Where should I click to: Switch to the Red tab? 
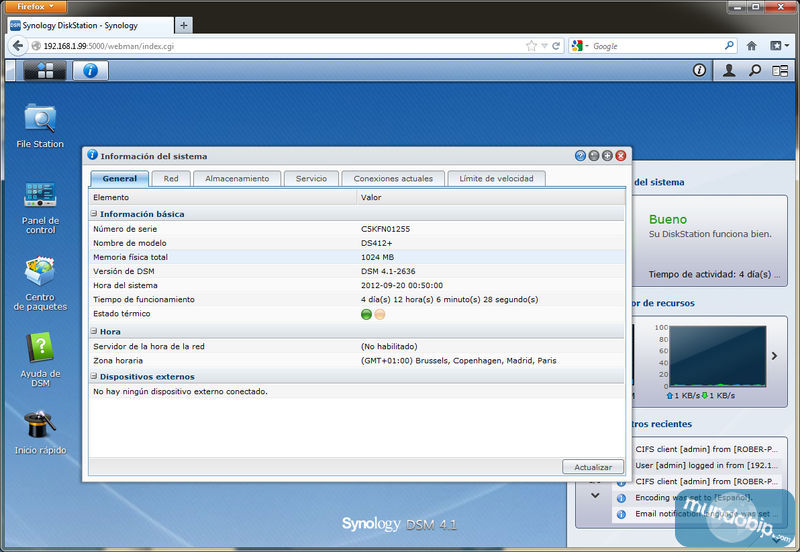[171, 179]
